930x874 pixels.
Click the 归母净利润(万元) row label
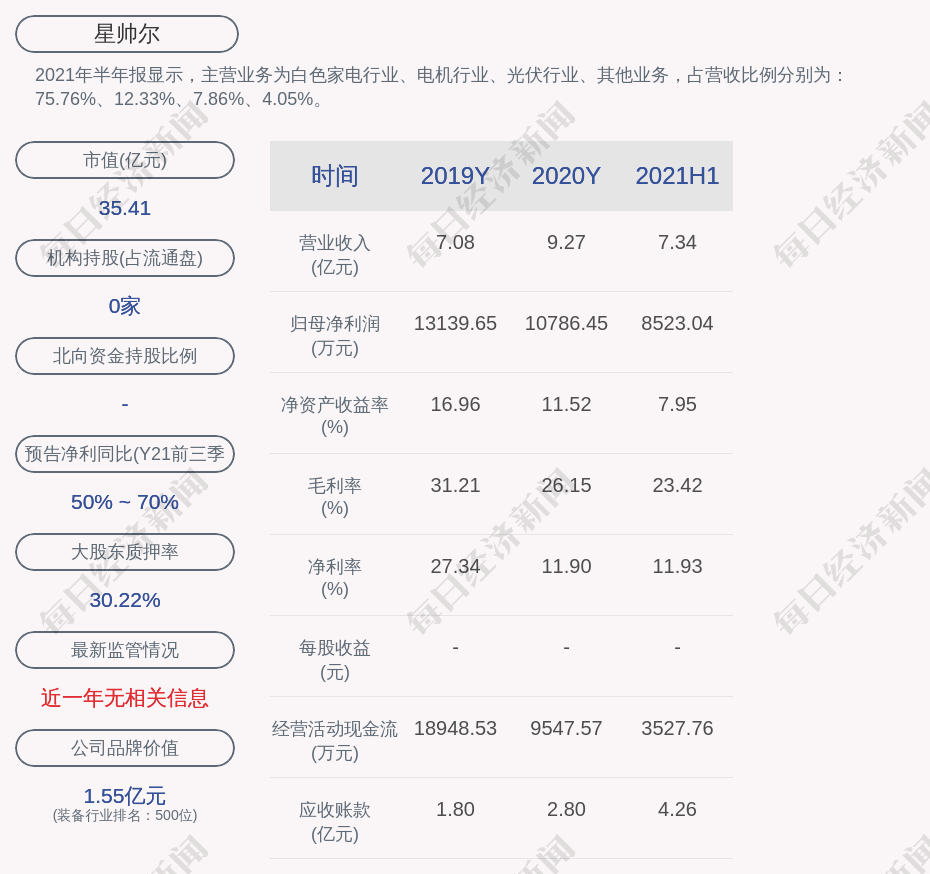pos(335,336)
